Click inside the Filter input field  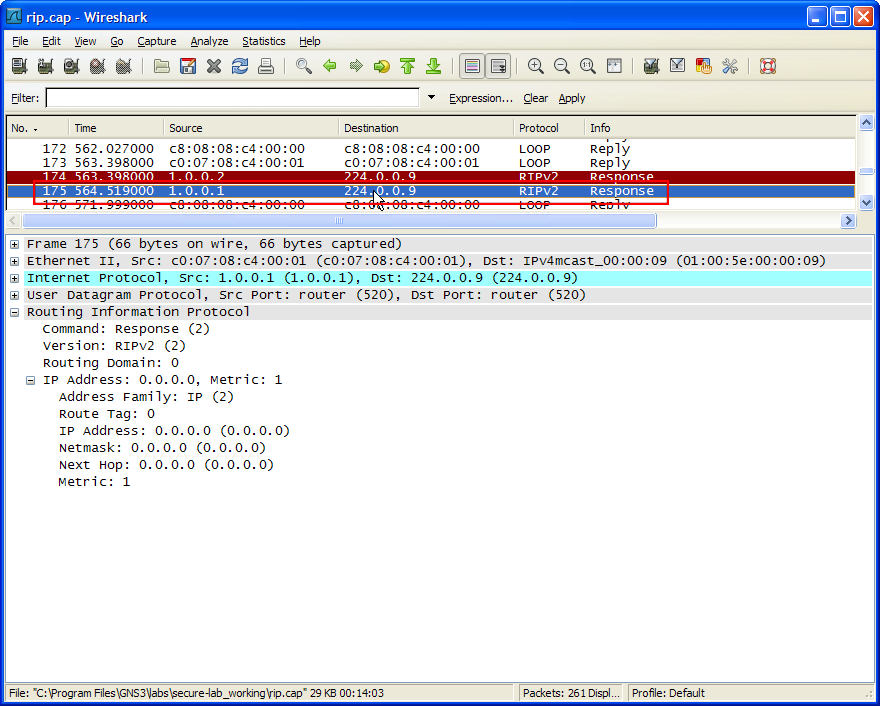point(232,98)
